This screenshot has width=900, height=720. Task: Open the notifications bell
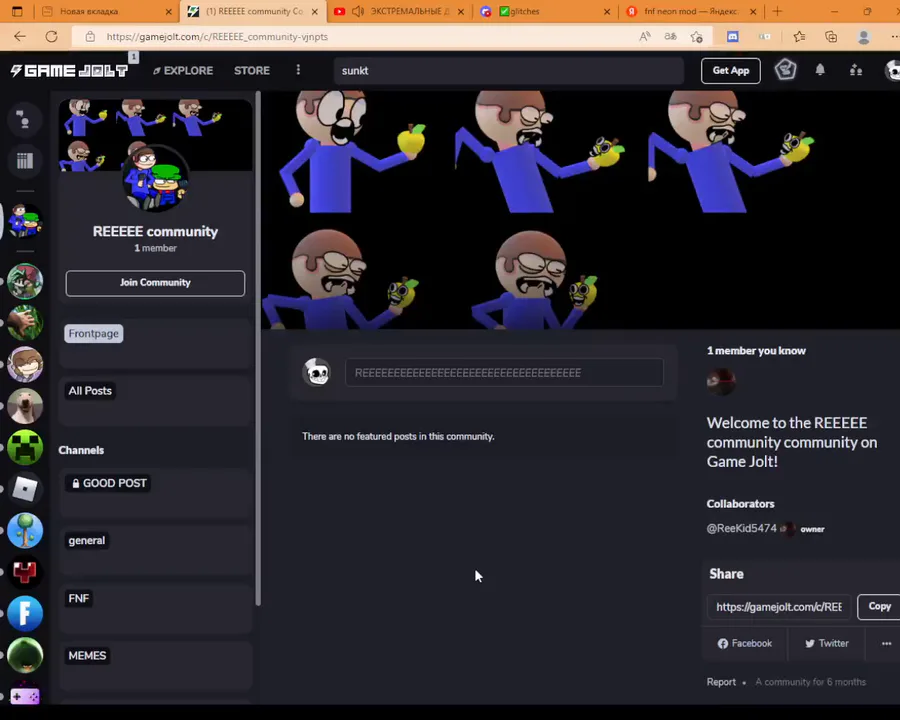pyautogui.click(x=820, y=70)
